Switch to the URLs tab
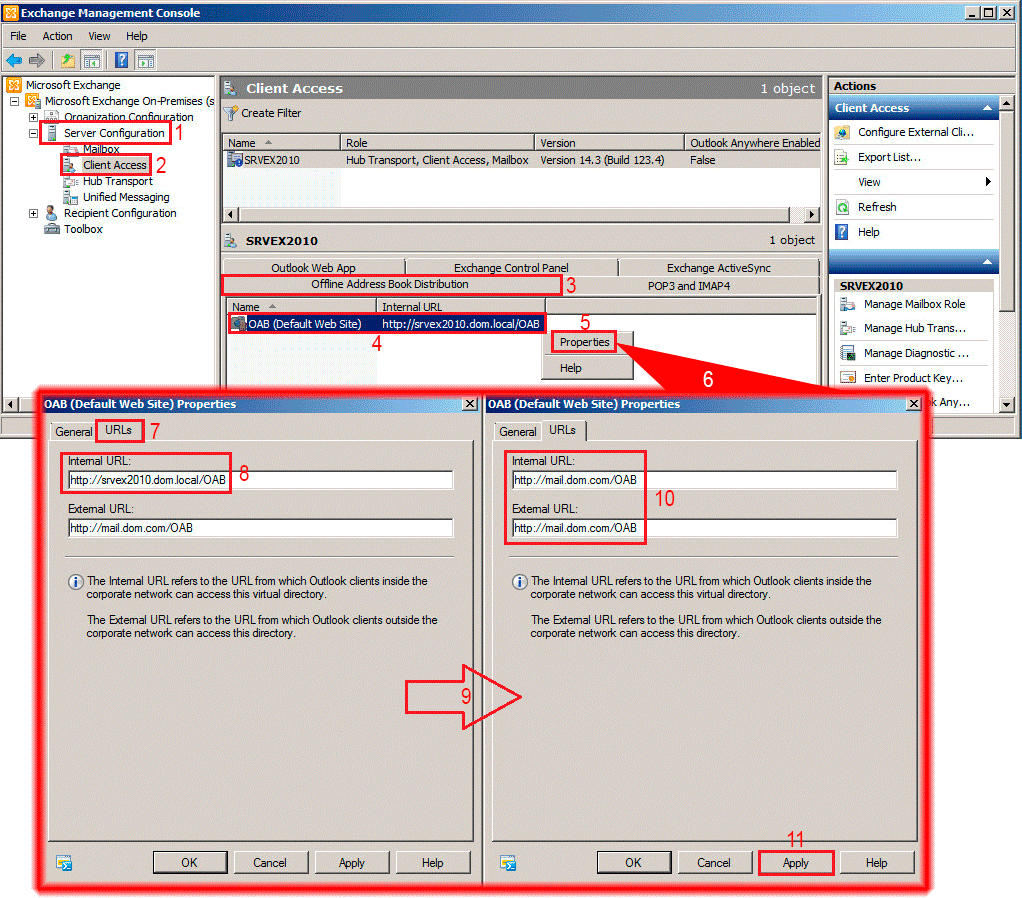This screenshot has width=1022, height=898. [119, 430]
